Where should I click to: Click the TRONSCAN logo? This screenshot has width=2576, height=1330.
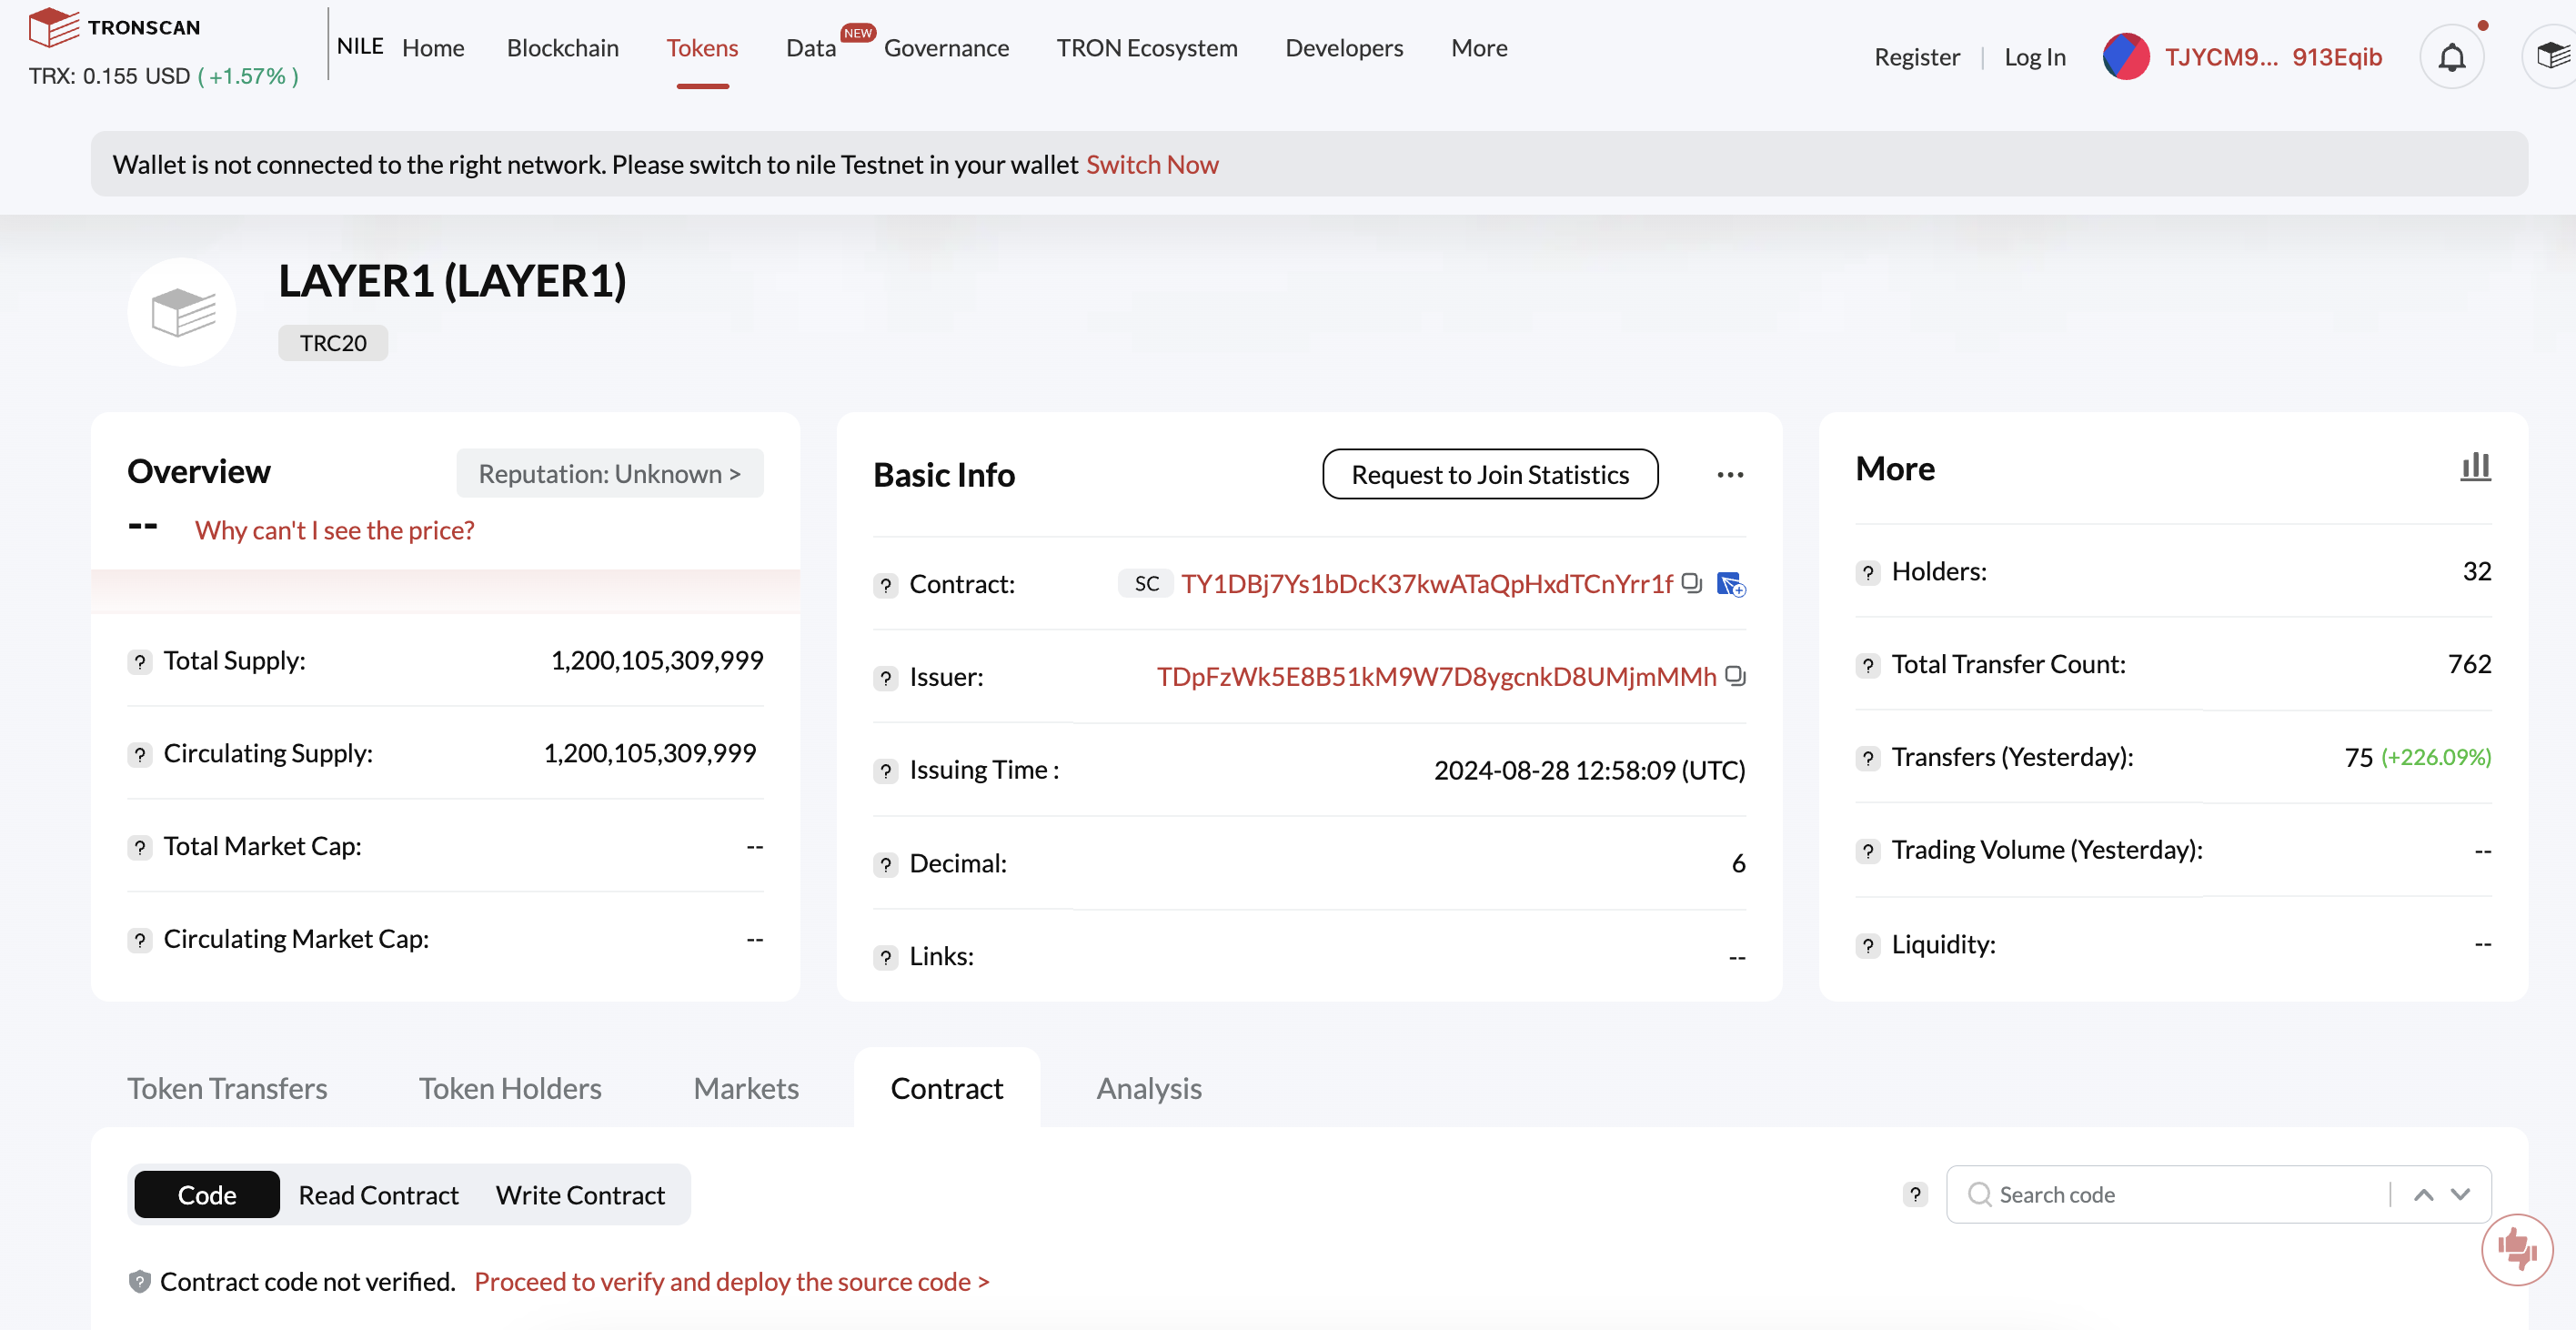click(115, 27)
